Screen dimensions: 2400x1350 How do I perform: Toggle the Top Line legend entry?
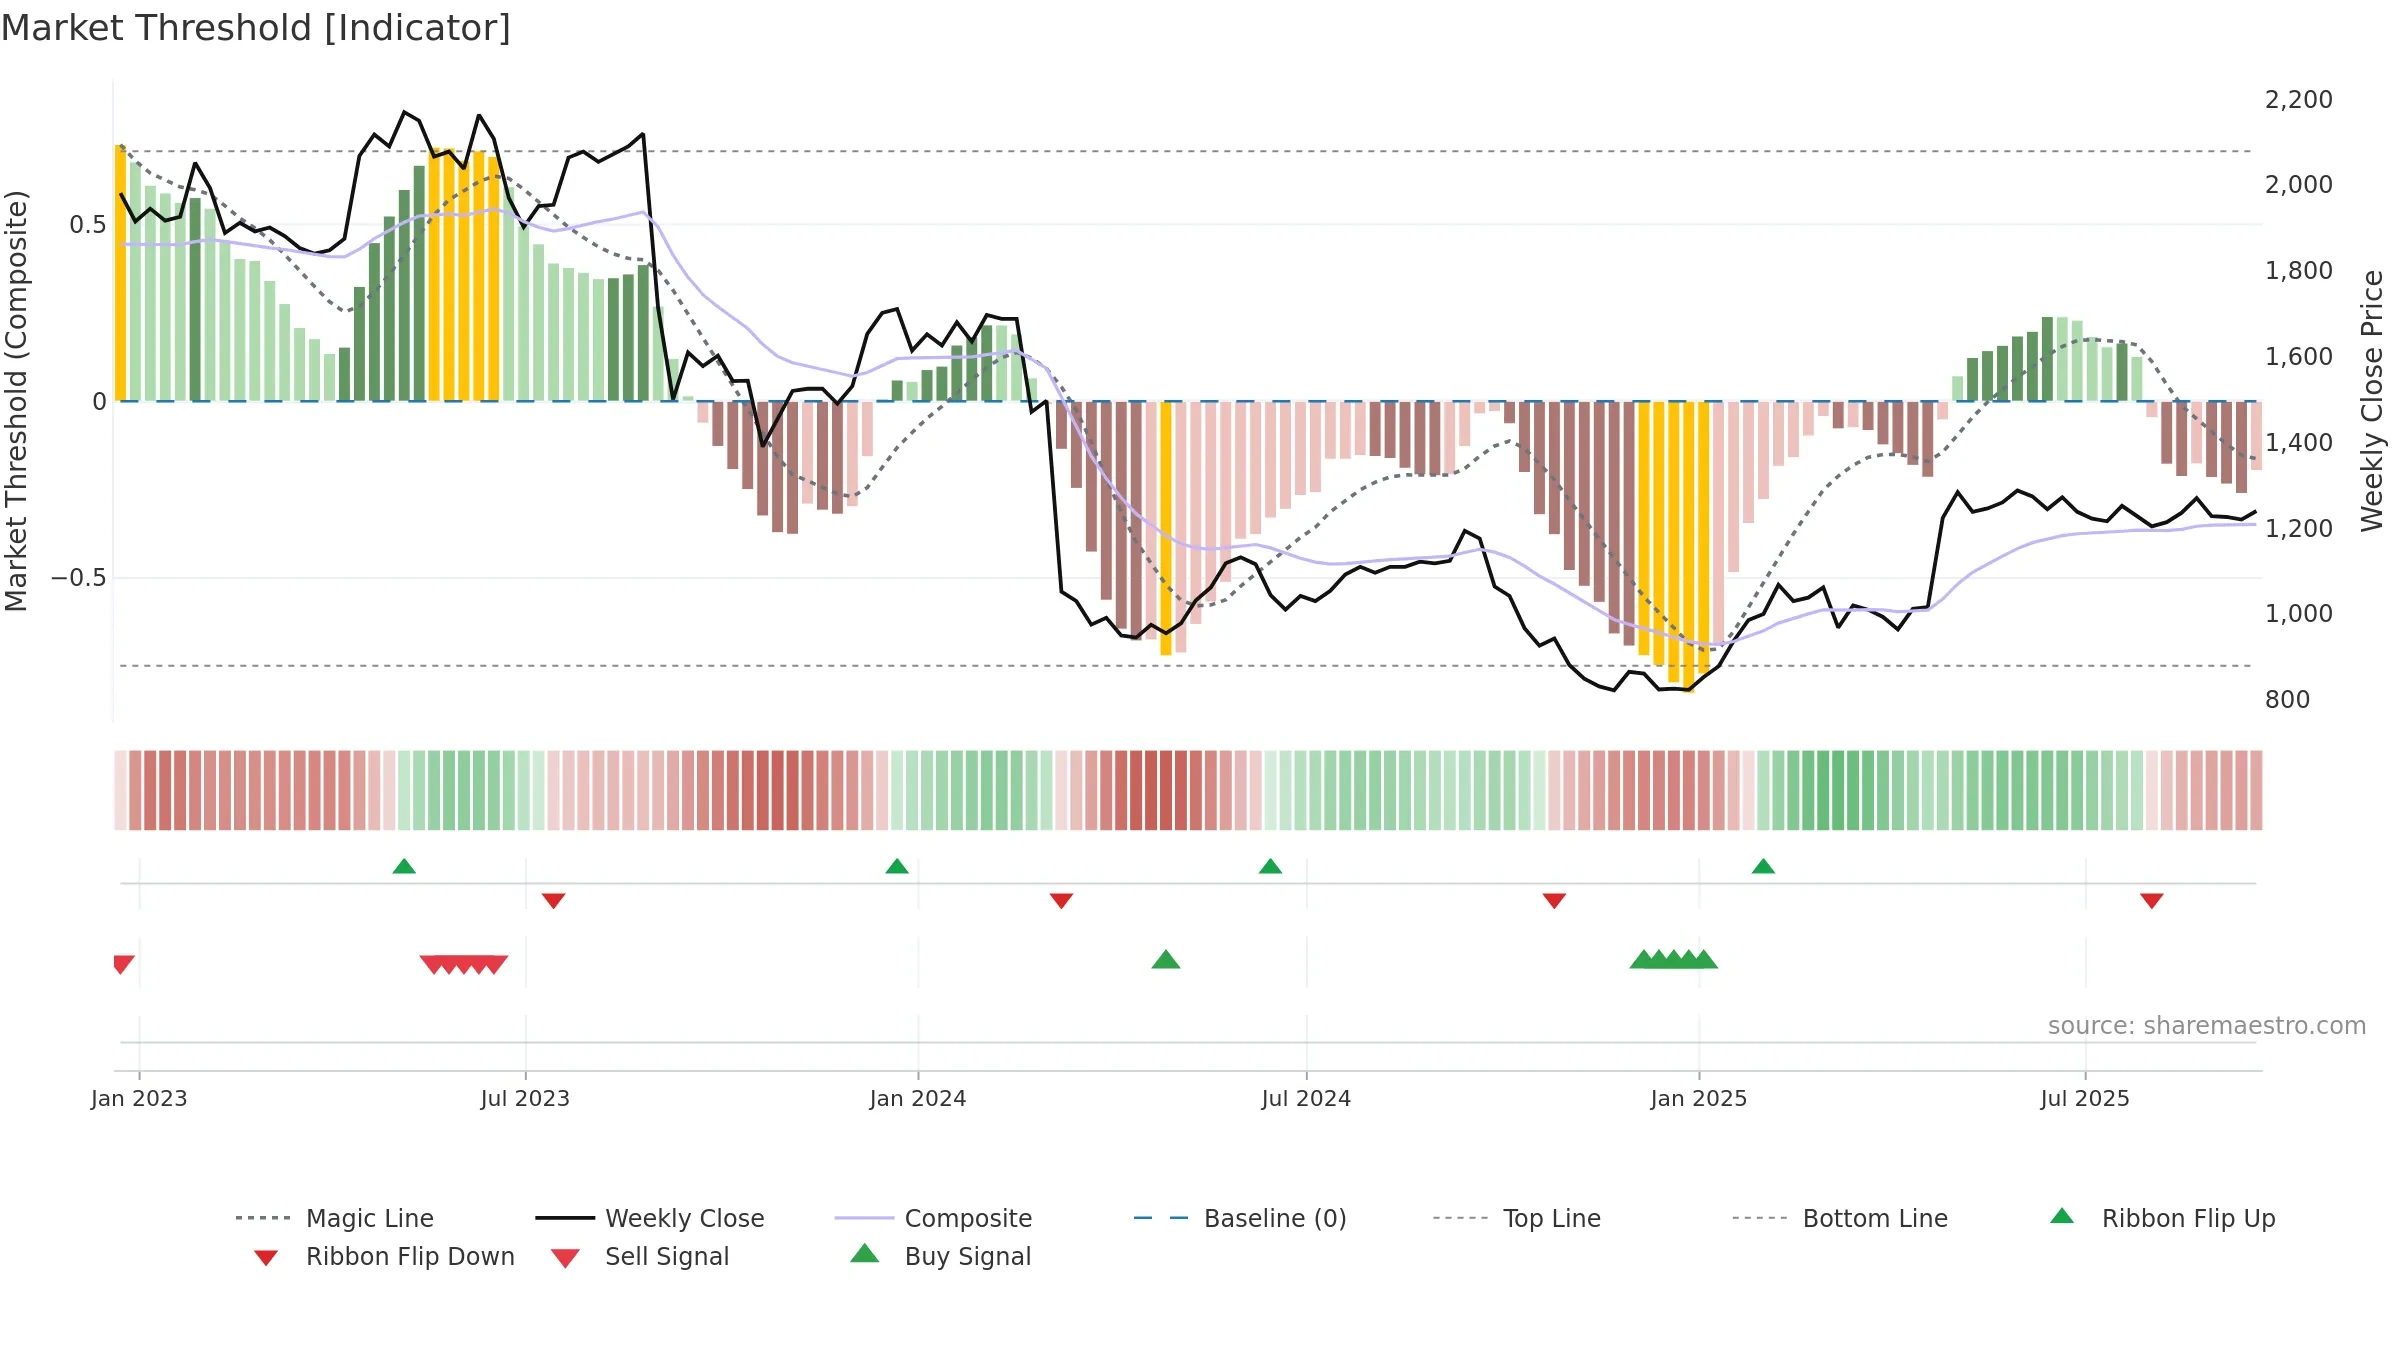pos(1516,1218)
